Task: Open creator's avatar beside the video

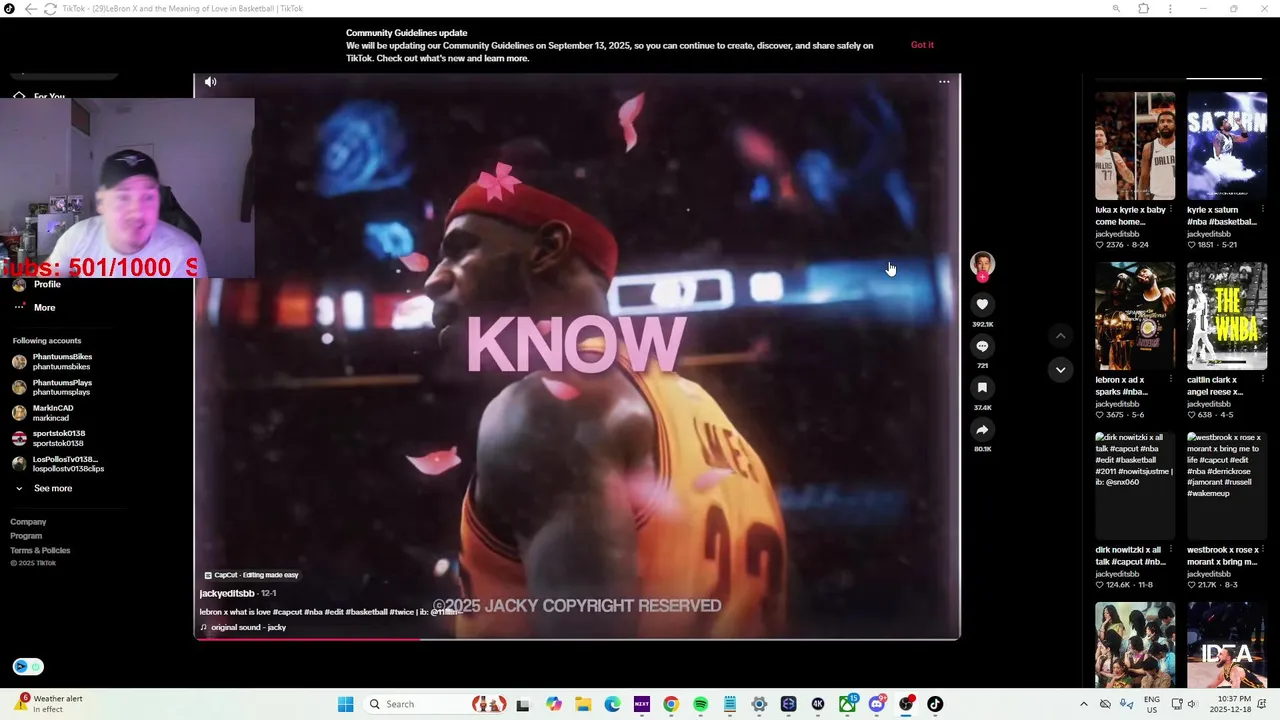Action: 982,264
